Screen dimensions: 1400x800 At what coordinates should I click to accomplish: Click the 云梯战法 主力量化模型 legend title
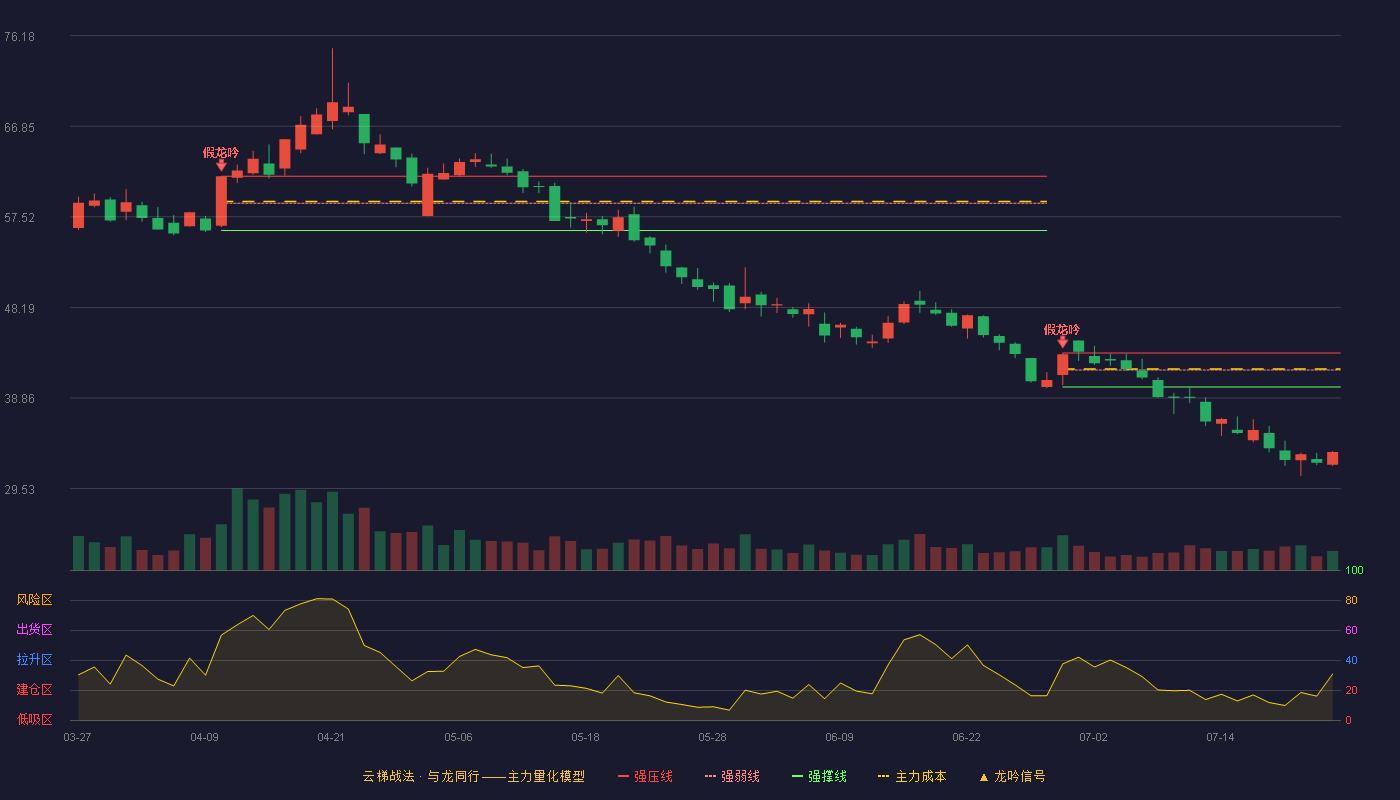point(473,776)
